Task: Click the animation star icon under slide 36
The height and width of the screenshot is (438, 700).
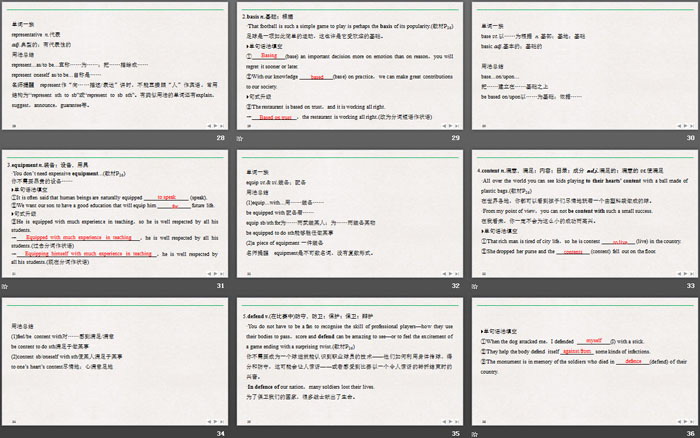Action: 475,434
